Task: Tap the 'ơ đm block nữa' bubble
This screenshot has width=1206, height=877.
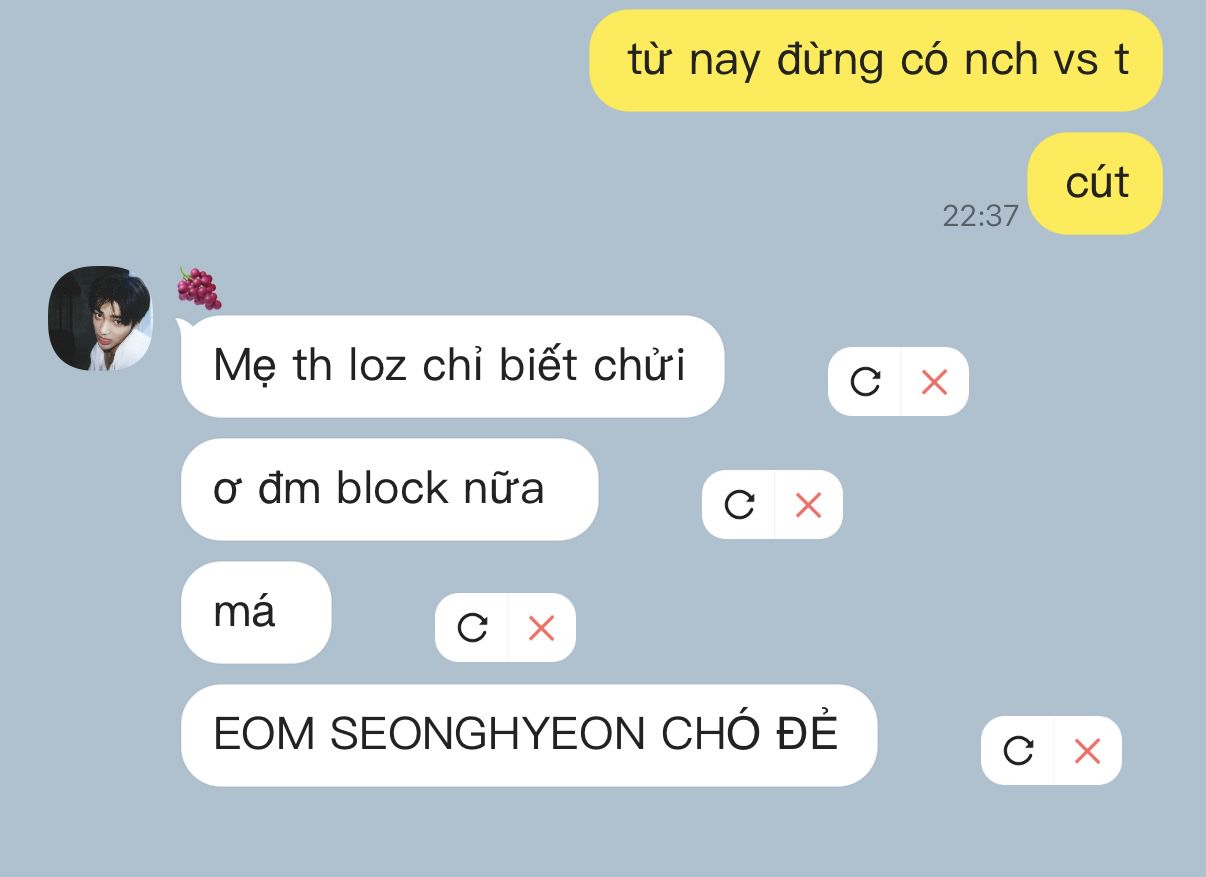Action: (389, 489)
